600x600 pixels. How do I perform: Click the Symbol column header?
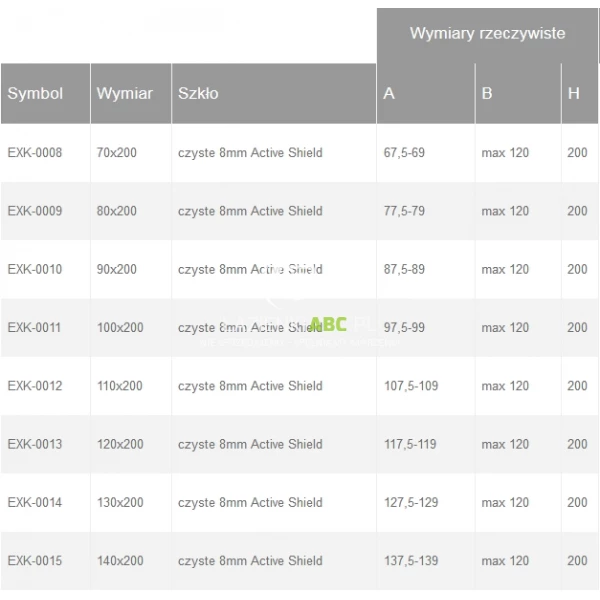35,93
